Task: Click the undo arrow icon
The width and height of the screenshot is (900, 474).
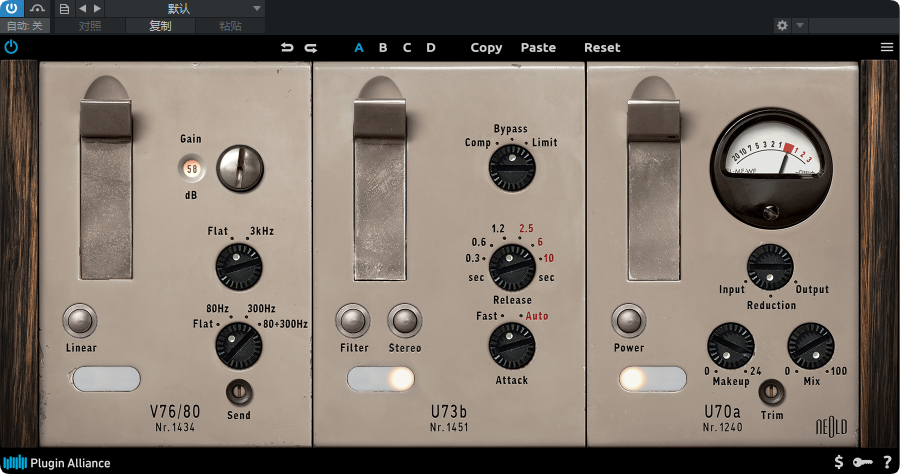Action: pos(287,48)
